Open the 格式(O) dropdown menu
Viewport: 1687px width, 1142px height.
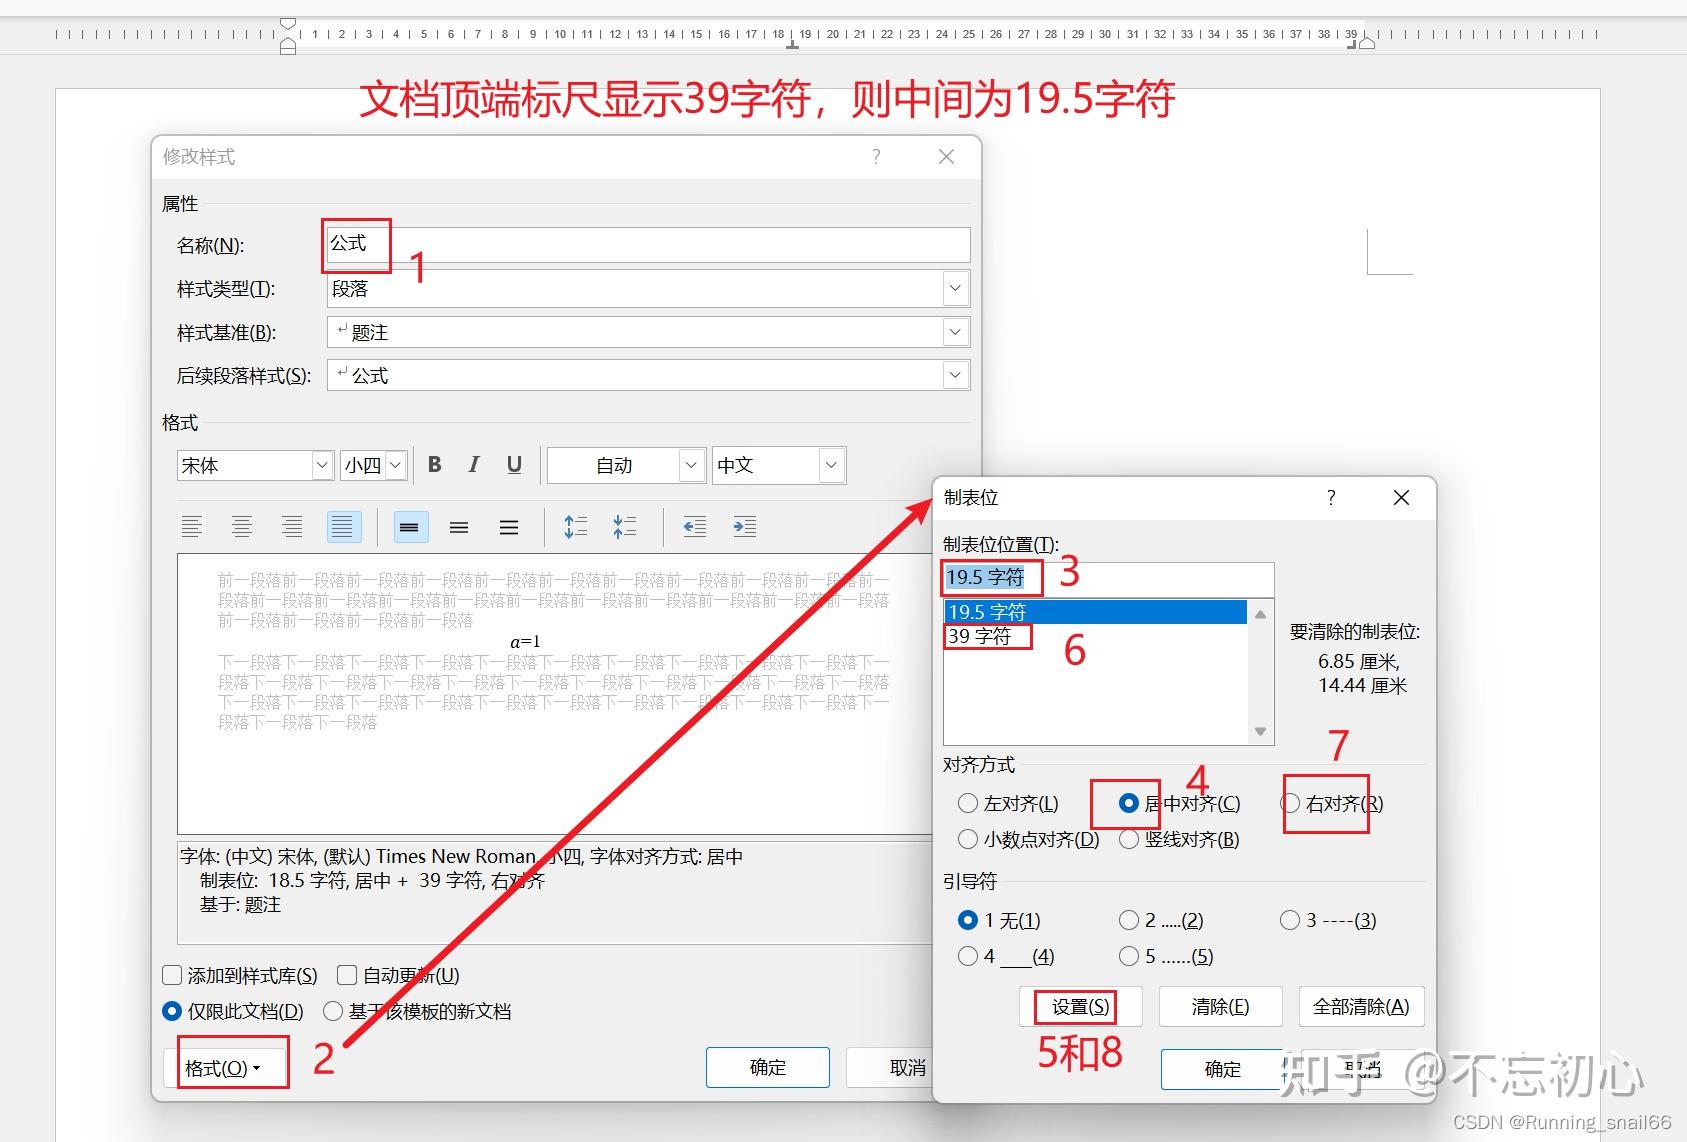tap(230, 1066)
